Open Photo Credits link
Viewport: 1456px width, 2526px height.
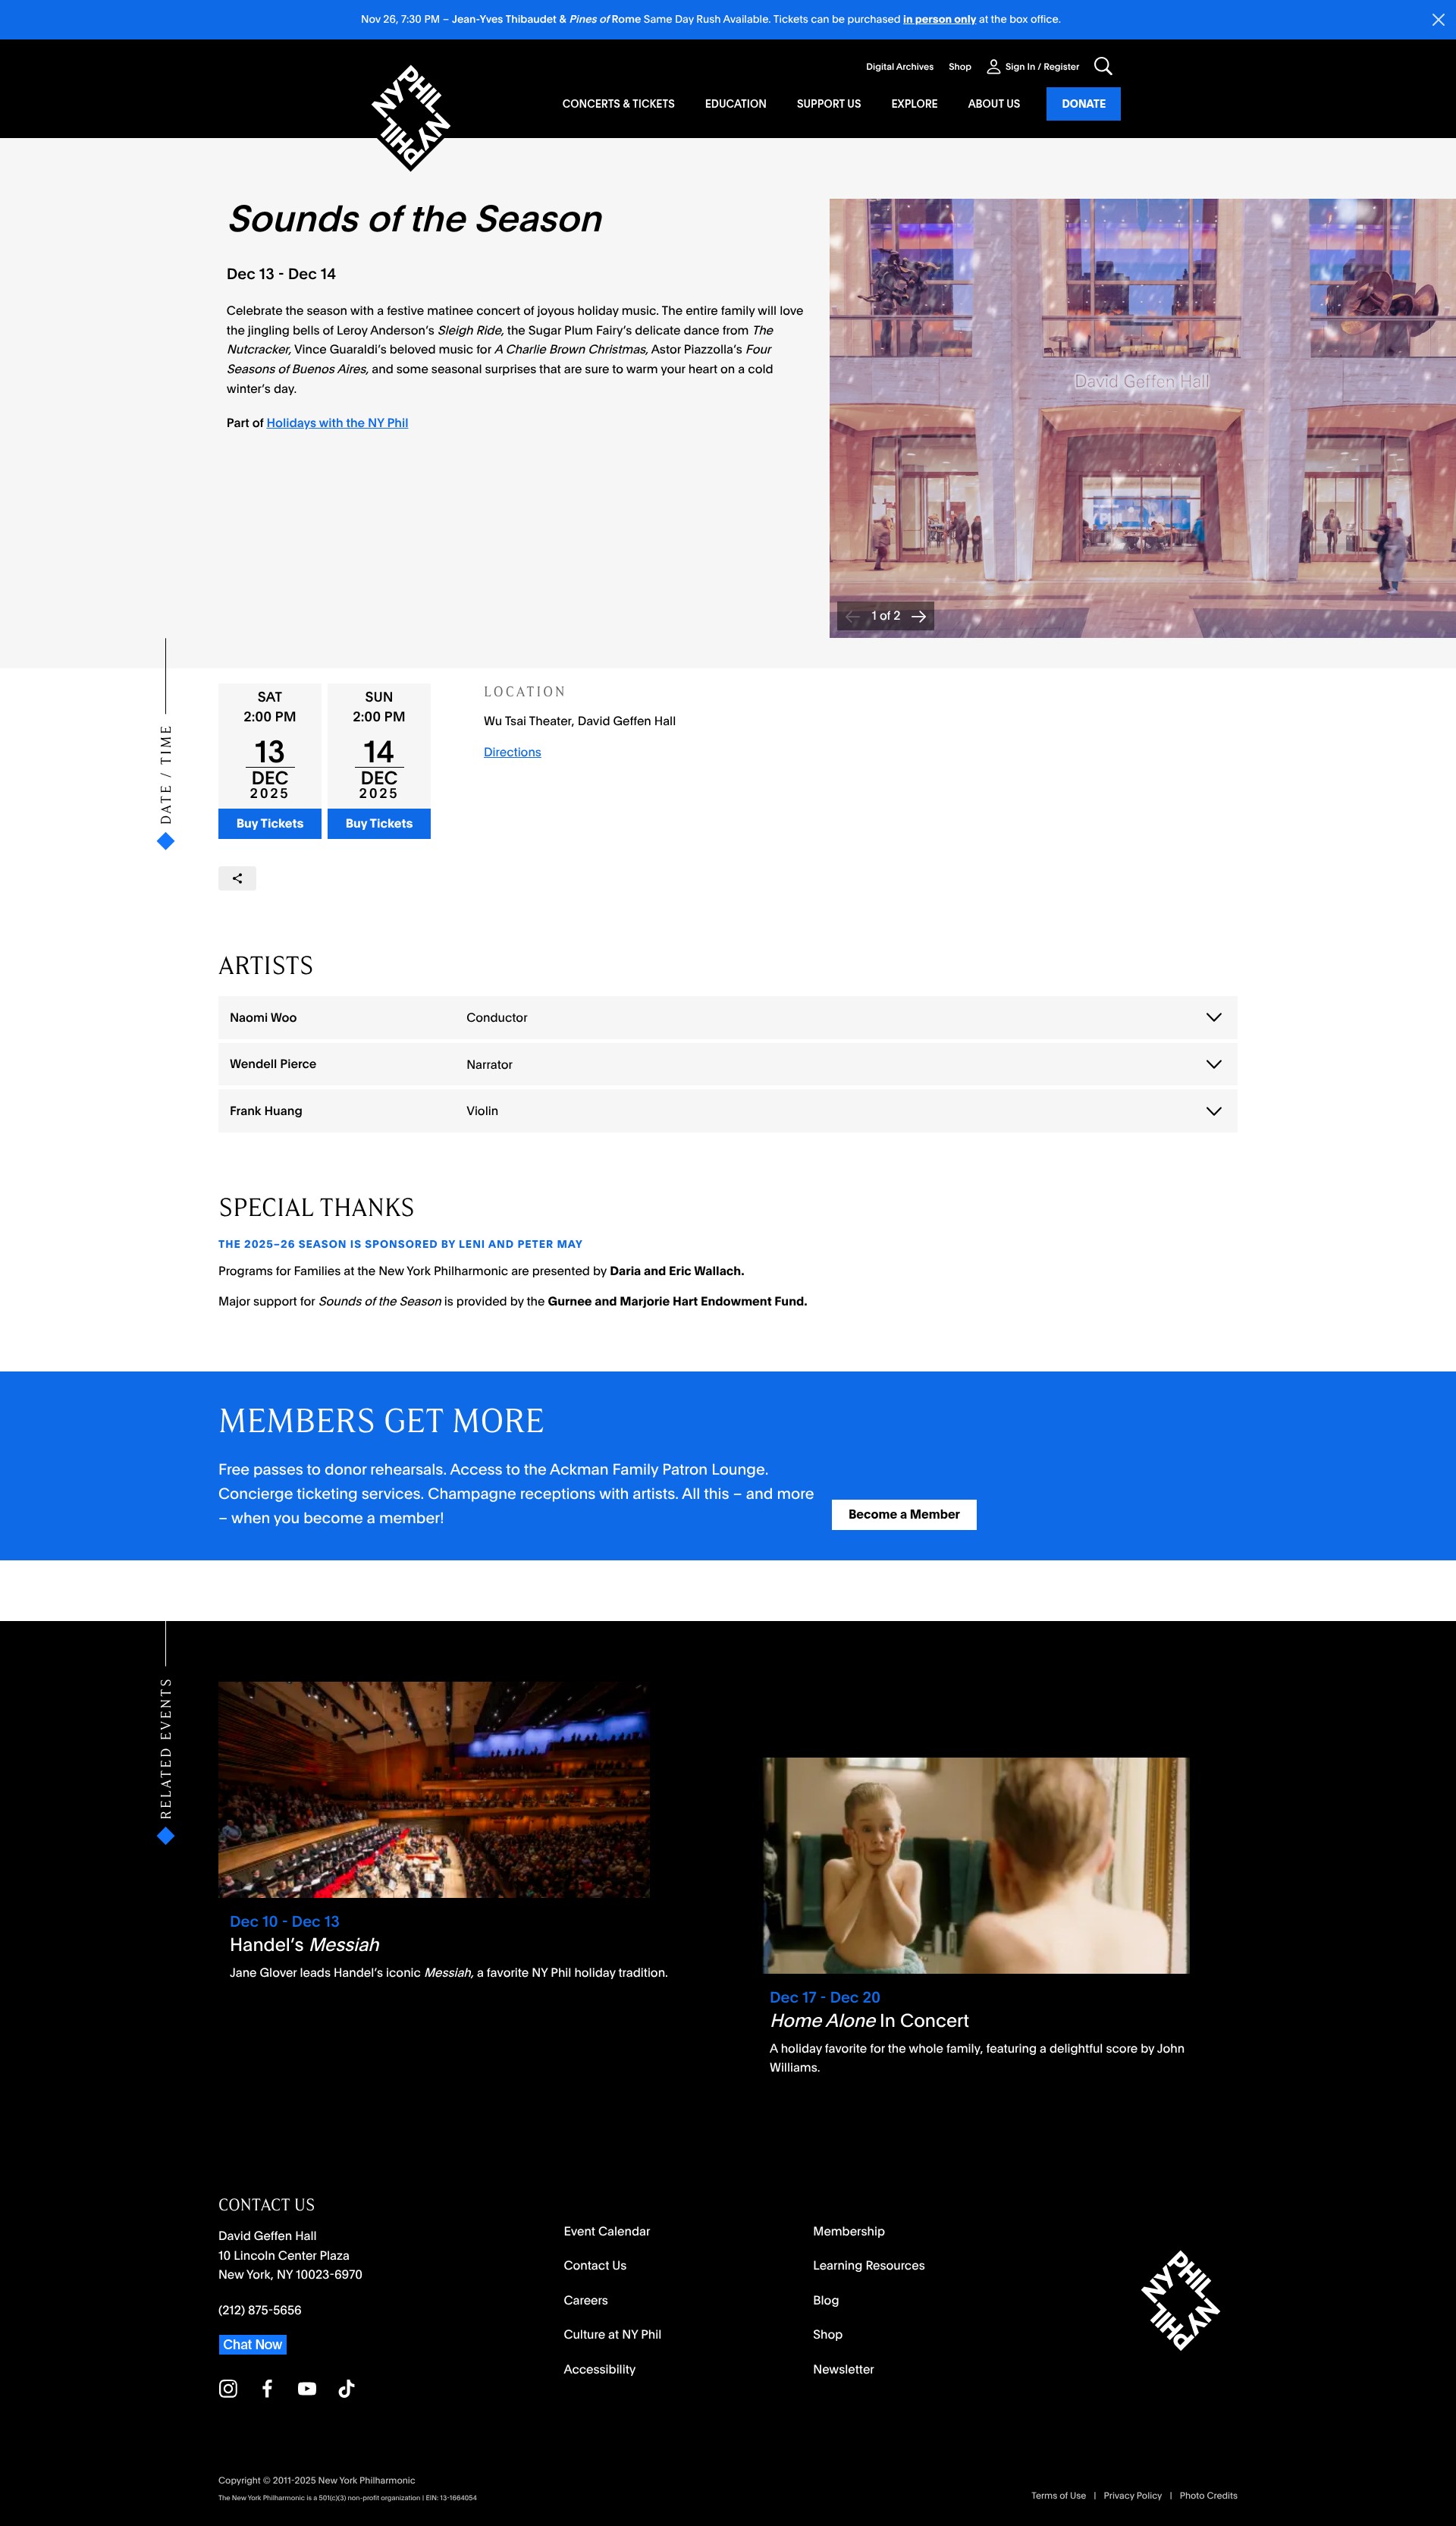[1208, 2495]
